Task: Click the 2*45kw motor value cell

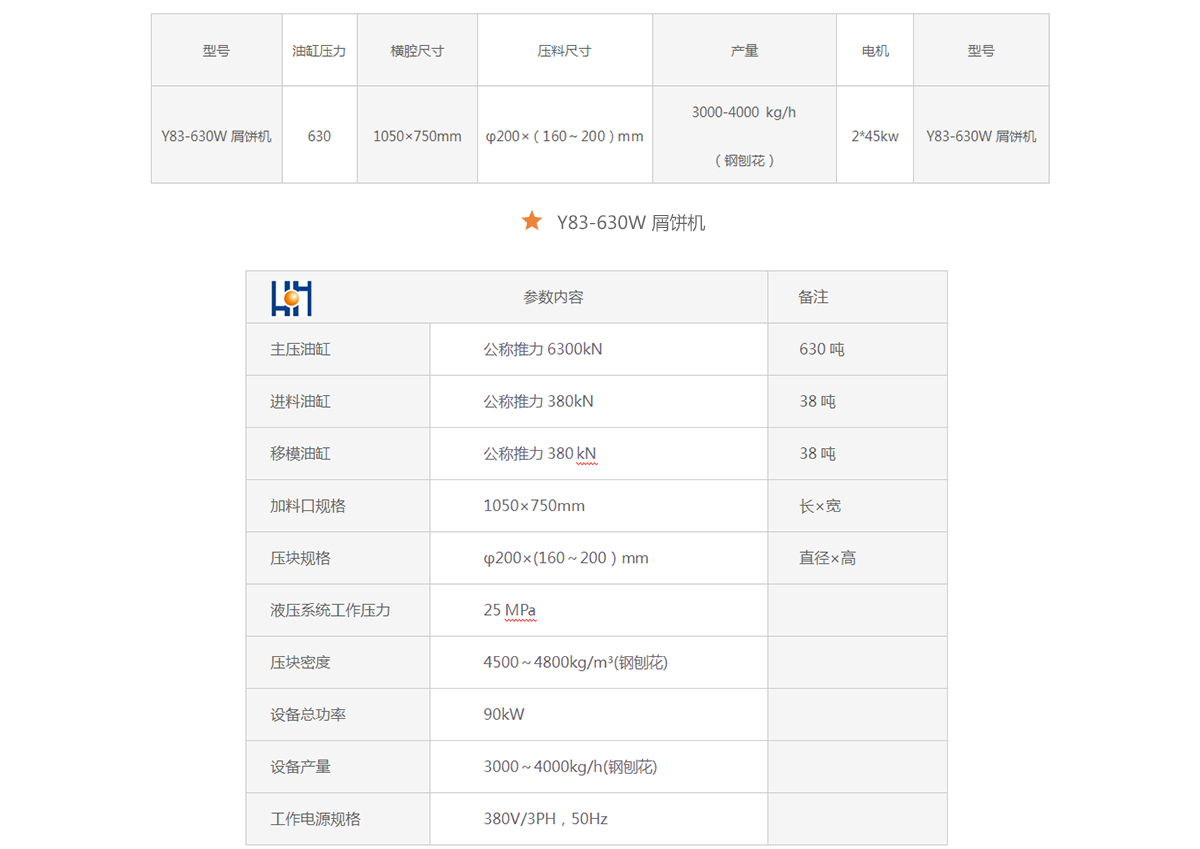Action: coord(875,136)
